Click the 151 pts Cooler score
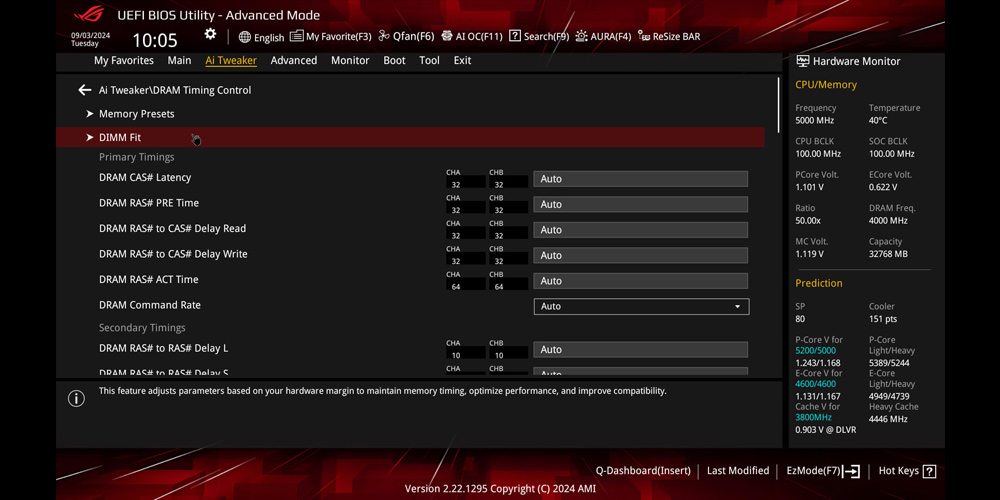The height and width of the screenshot is (500, 1000). click(x=883, y=319)
